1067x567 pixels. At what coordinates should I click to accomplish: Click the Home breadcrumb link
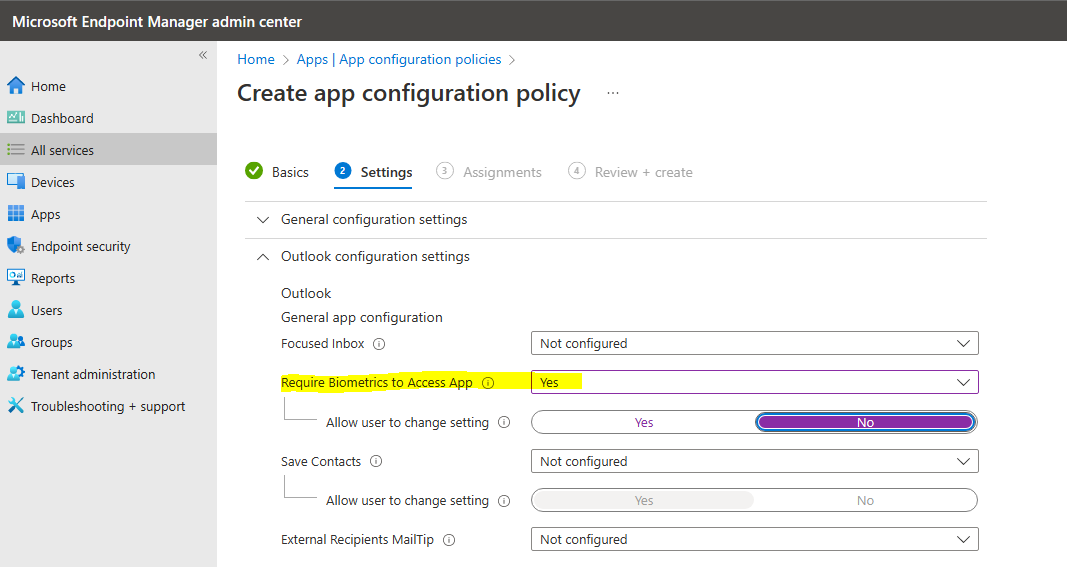click(x=256, y=60)
